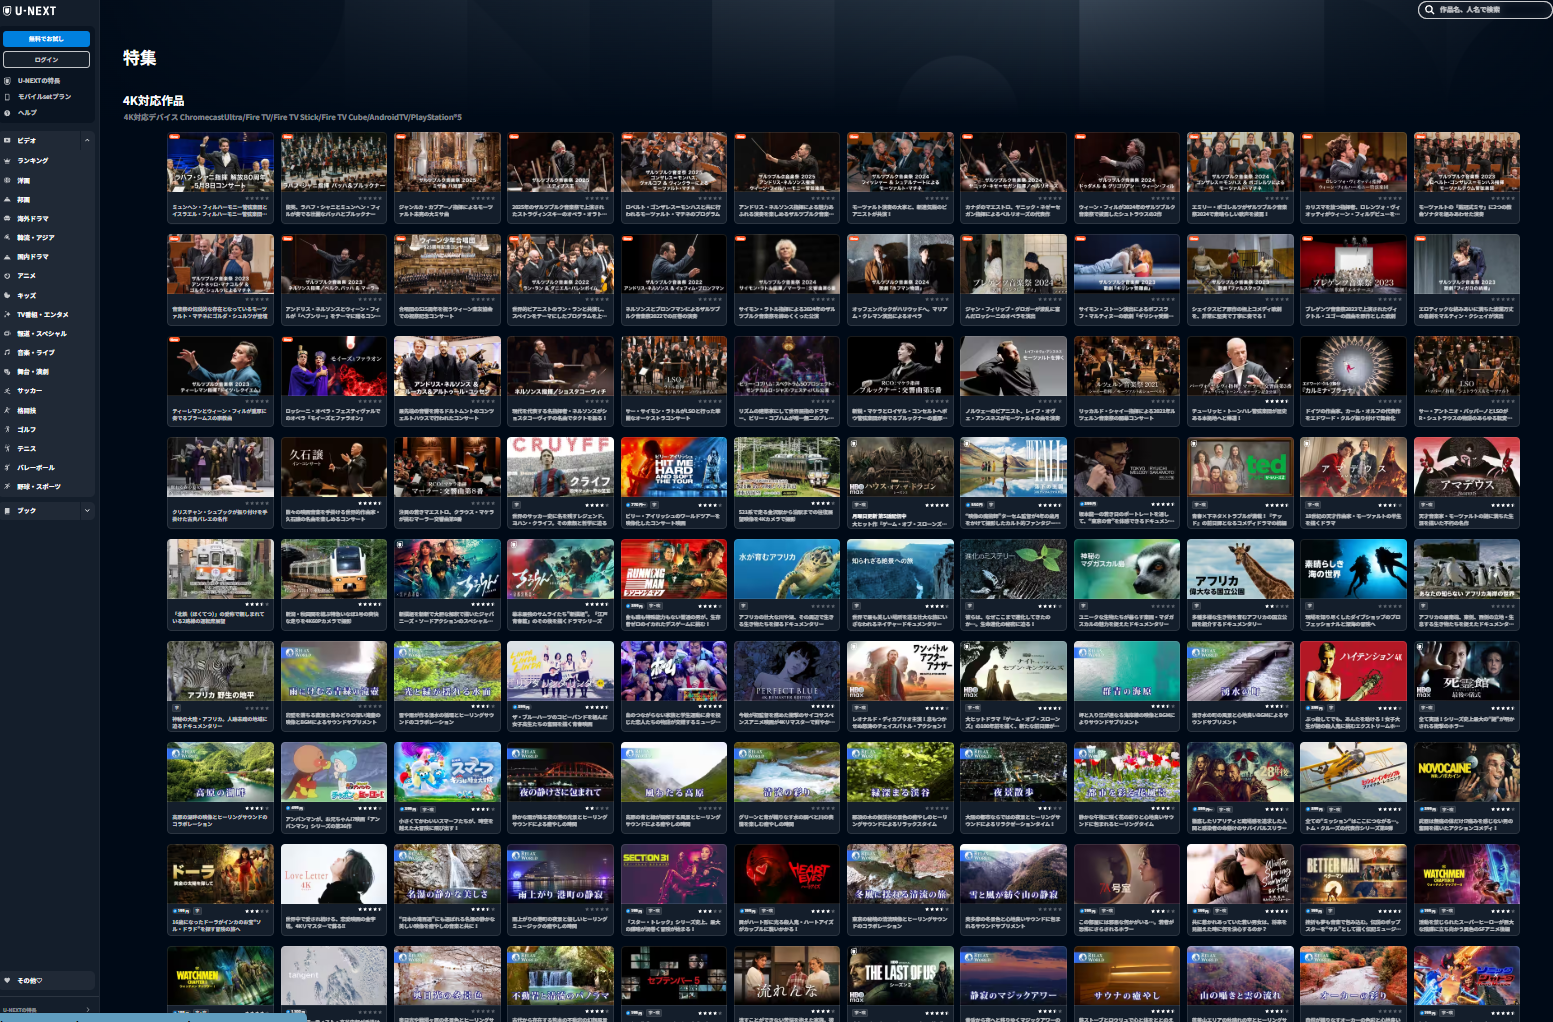Open the HIT ME HARD AND SOFT thumbnail
The image size is (1553, 1022).
pyautogui.click(x=674, y=467)
